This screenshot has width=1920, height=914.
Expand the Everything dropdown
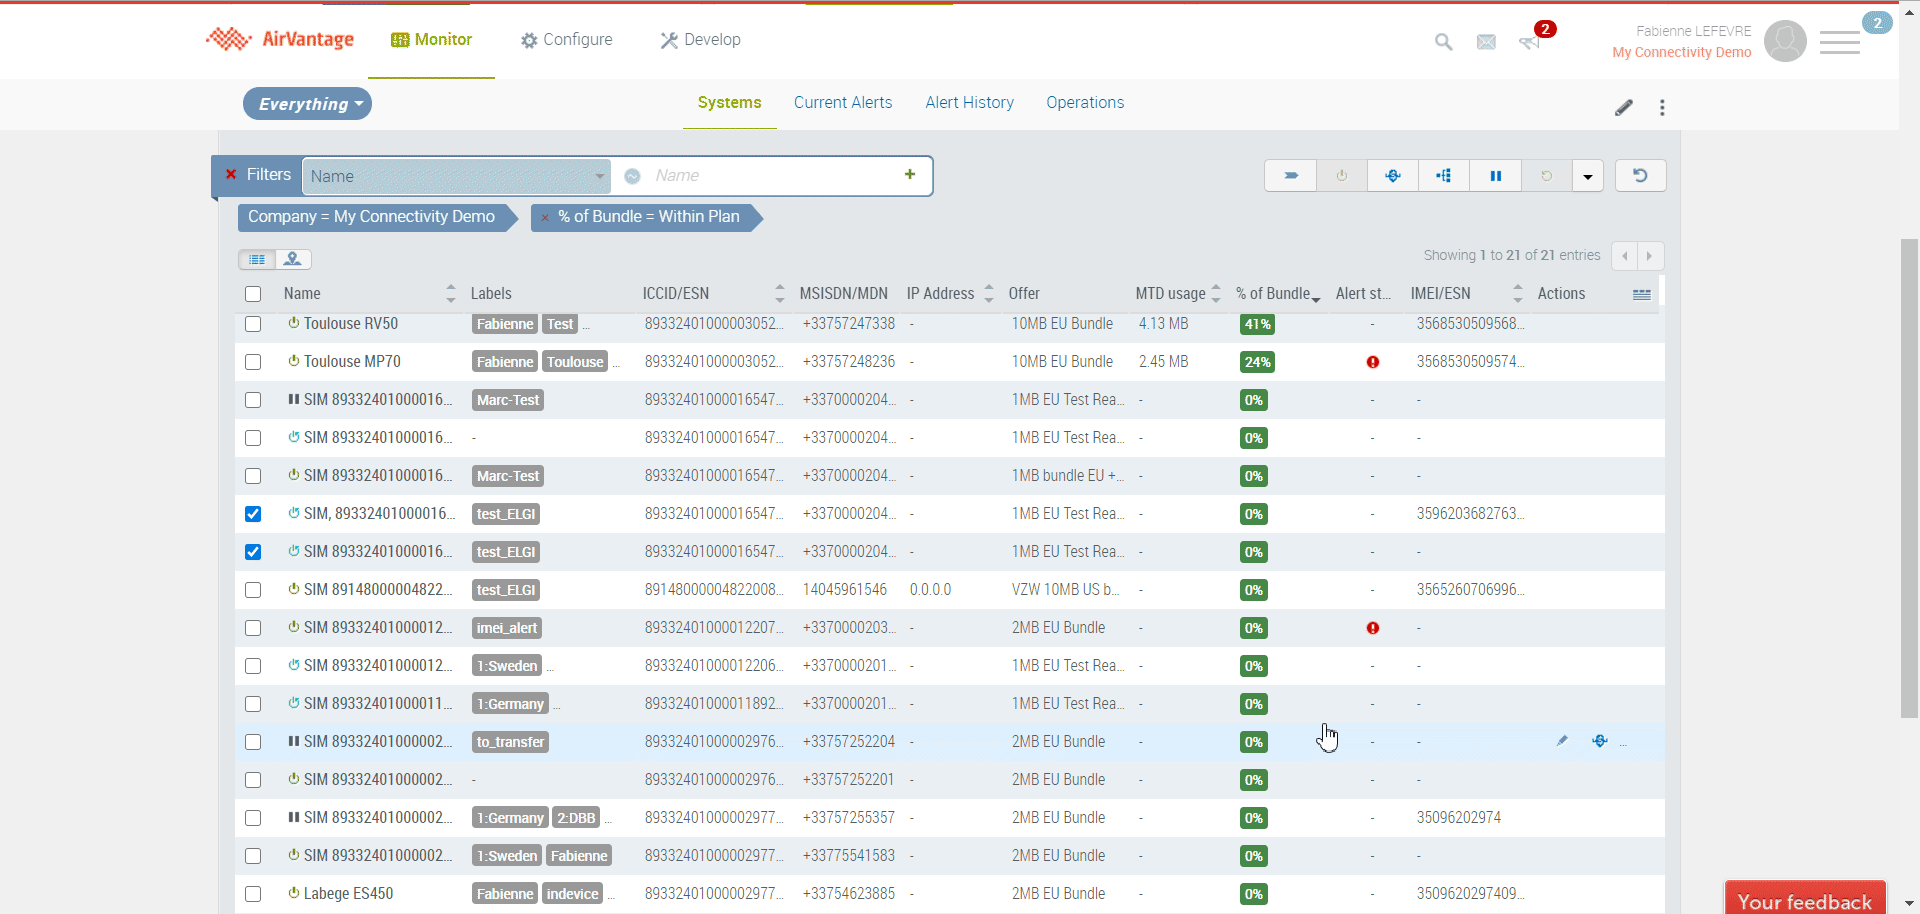tap(307, 104)
